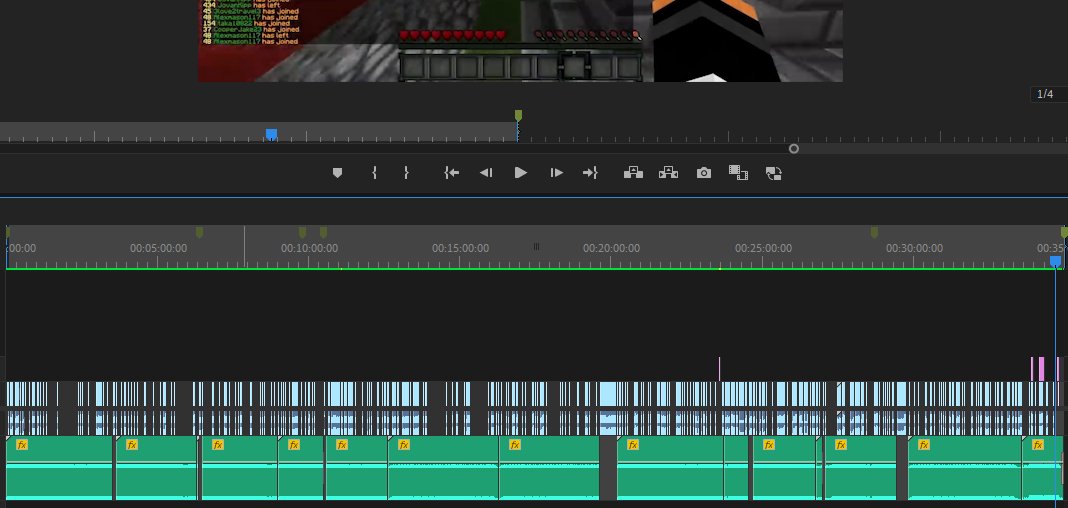
Task: Click the Mark Out bracket icon
Action: click(406, 173)
